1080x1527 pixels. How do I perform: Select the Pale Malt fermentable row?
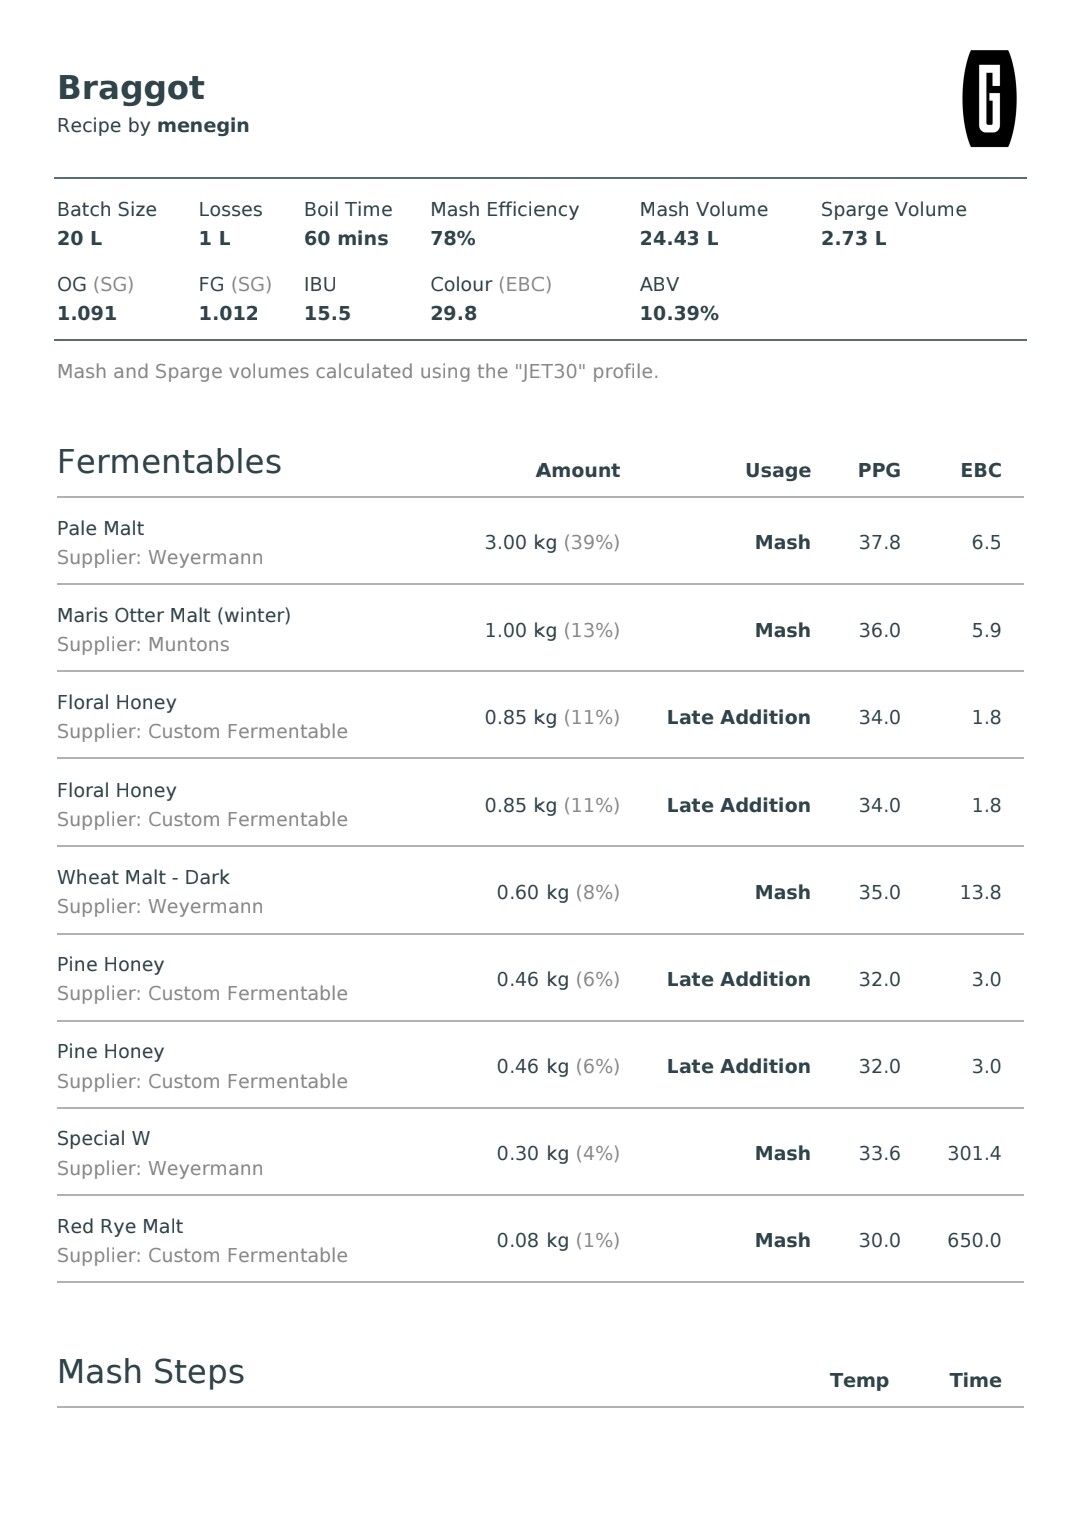(540, 542)
